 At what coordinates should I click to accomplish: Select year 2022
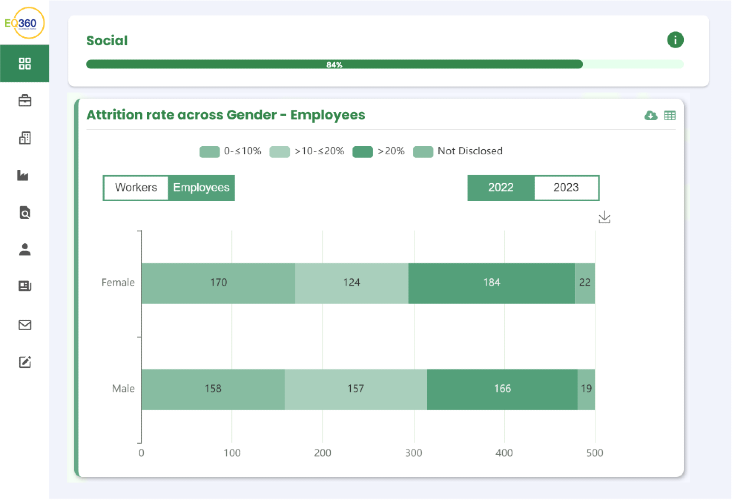(501, 188)
